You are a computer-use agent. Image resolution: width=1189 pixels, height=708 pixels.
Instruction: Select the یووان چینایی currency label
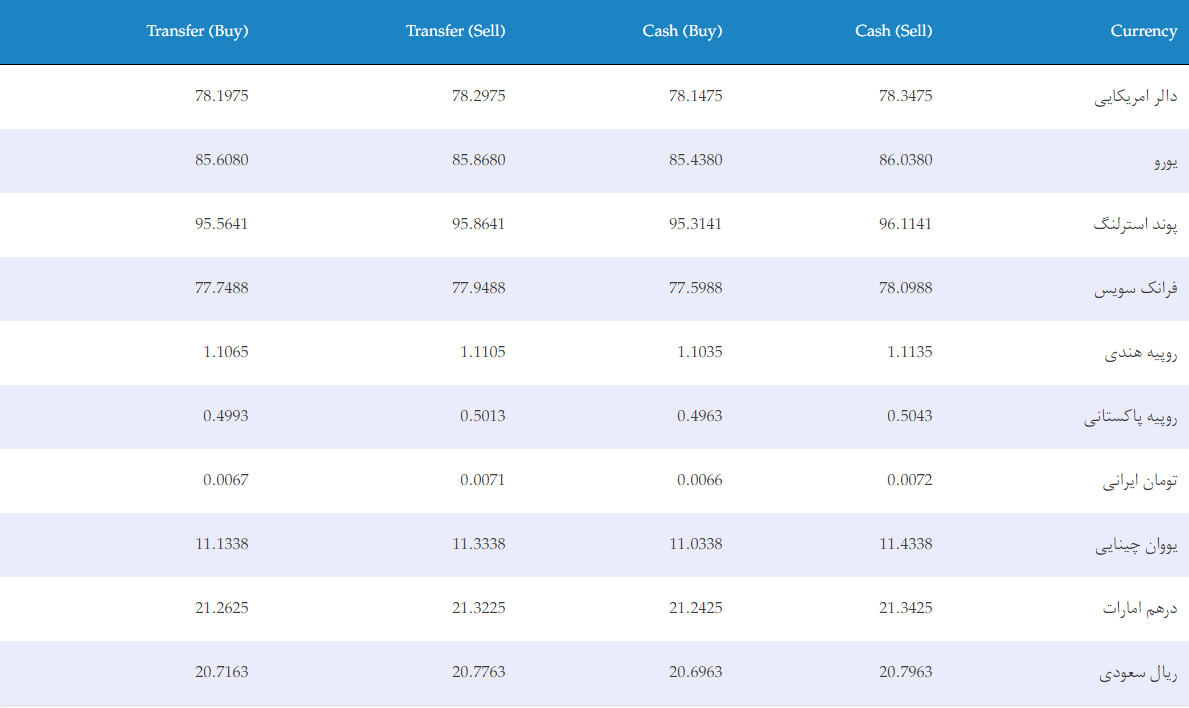pyautogui.click(x=1136, y=544)
